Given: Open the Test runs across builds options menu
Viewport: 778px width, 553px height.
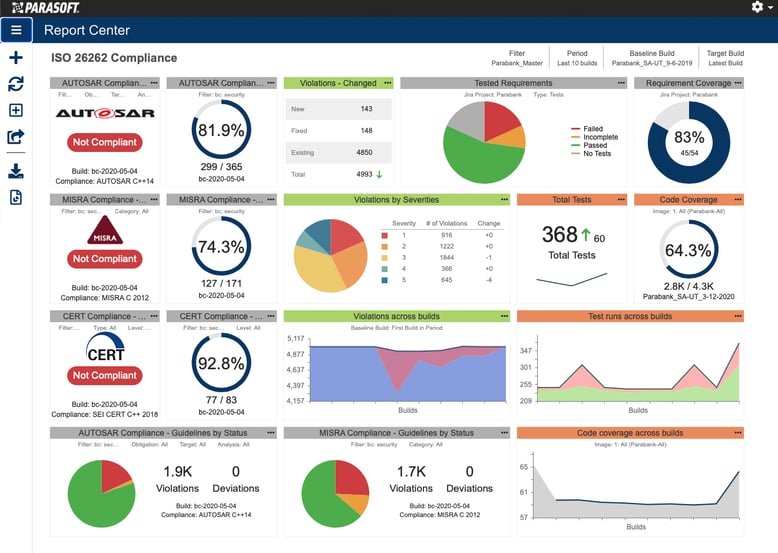Looking at the screenshot, I should (738, 316).
